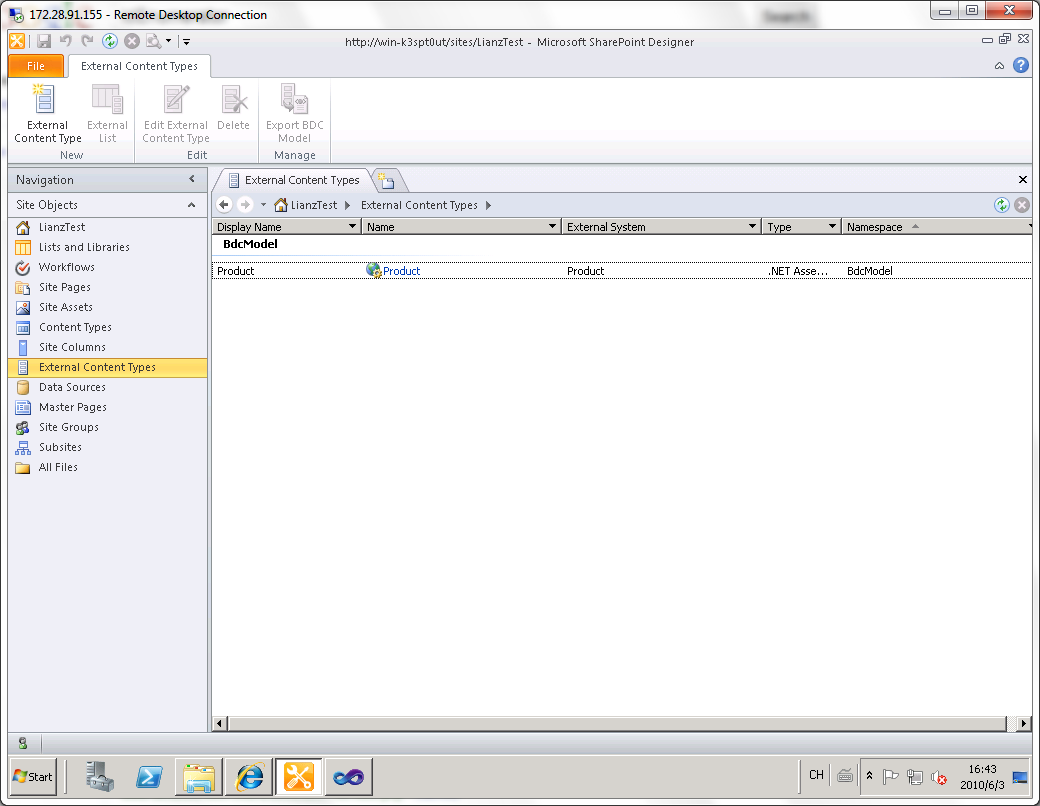Sort by the Namespace column header

click(935, 226)
